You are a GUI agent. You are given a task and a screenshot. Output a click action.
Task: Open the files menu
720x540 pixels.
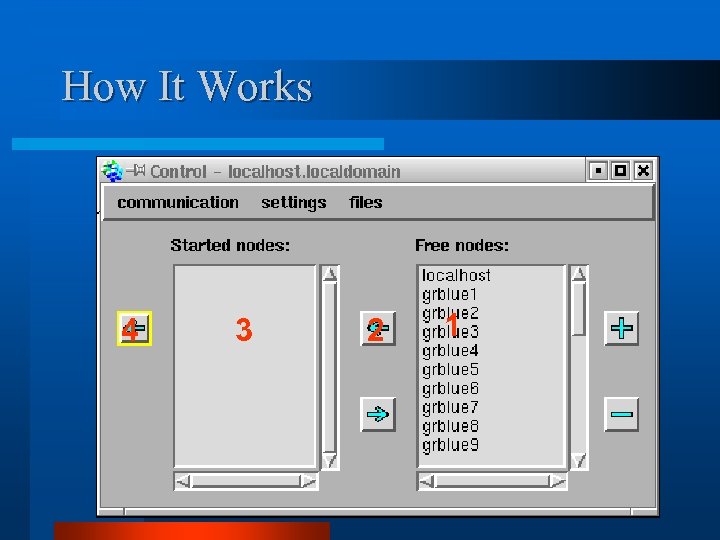(x=366, y=202)
